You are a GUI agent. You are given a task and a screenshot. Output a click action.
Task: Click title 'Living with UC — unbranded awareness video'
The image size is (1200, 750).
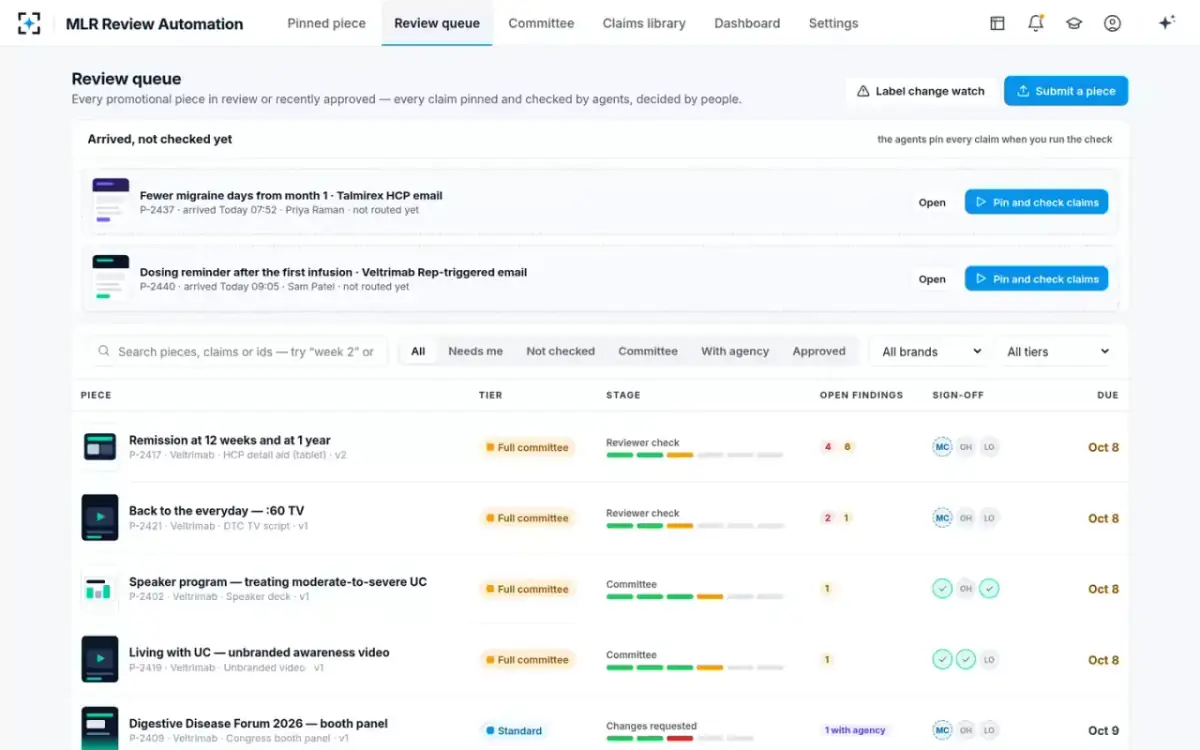[x=259, y=653]
